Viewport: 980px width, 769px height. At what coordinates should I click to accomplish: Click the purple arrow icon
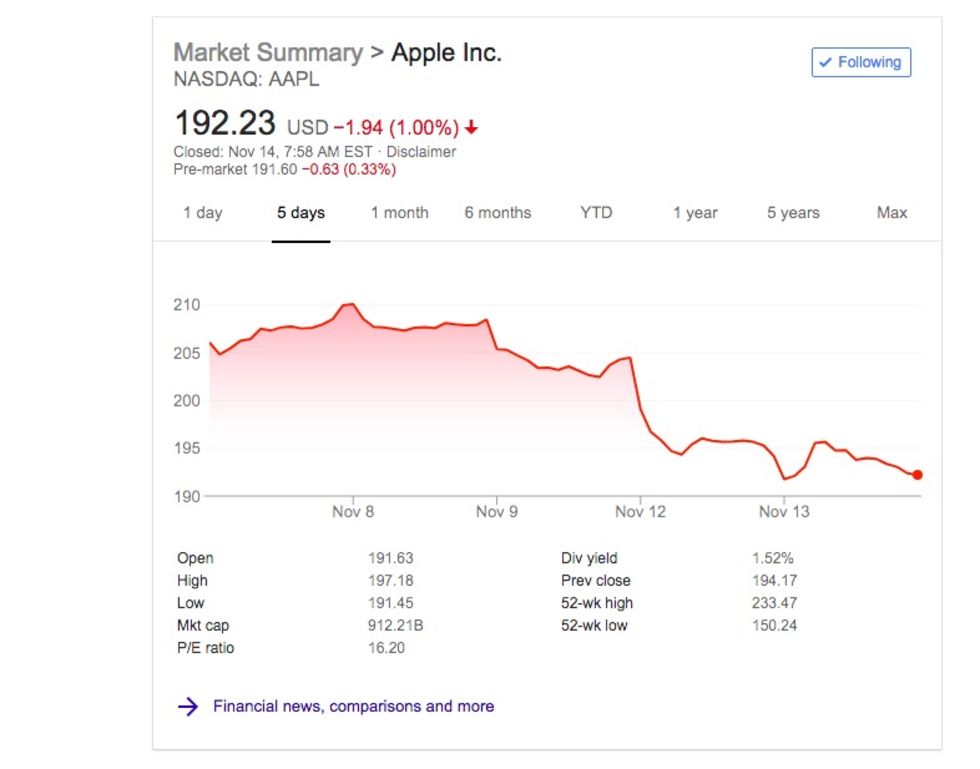tap(187, 707)
